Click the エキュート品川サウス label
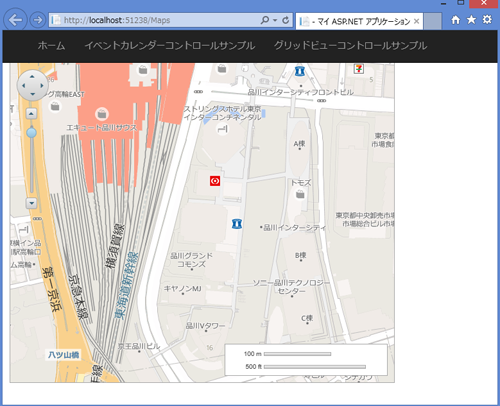This screenshot has width=500, height=406. [102, 128]
